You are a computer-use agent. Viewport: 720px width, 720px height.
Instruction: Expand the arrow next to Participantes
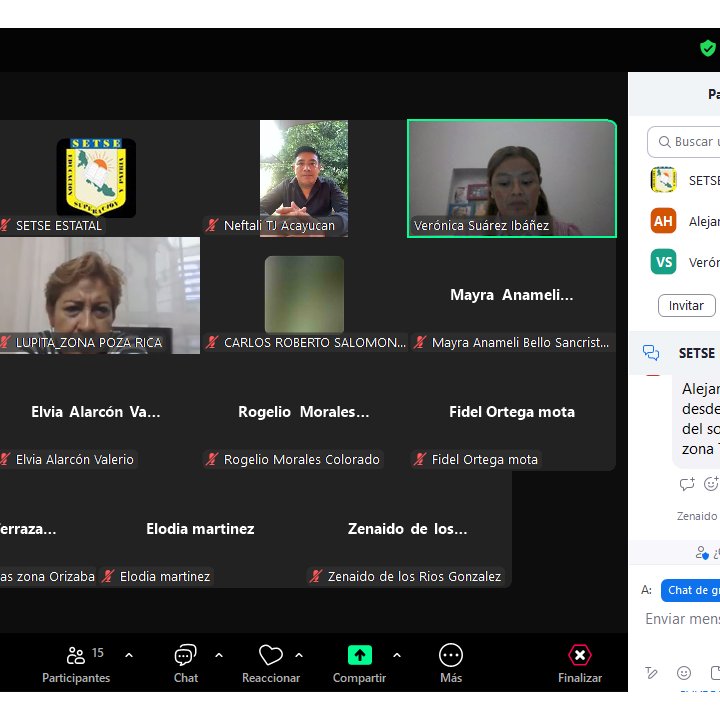pyautogui.click(x=129, y=655)
